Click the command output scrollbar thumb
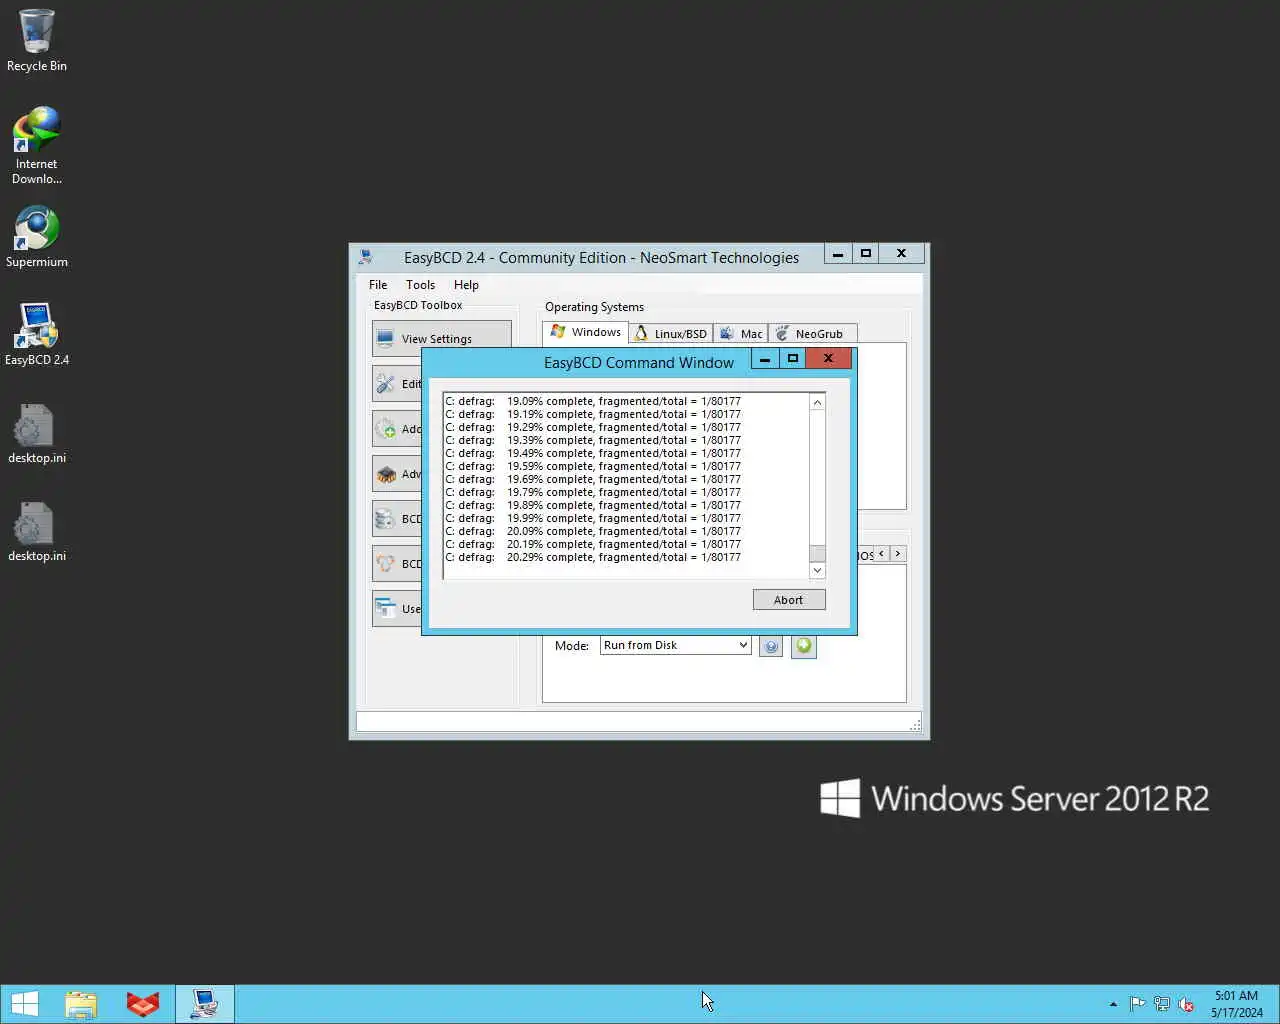This screenshot has height=1024, width=1280. [817, 554]
